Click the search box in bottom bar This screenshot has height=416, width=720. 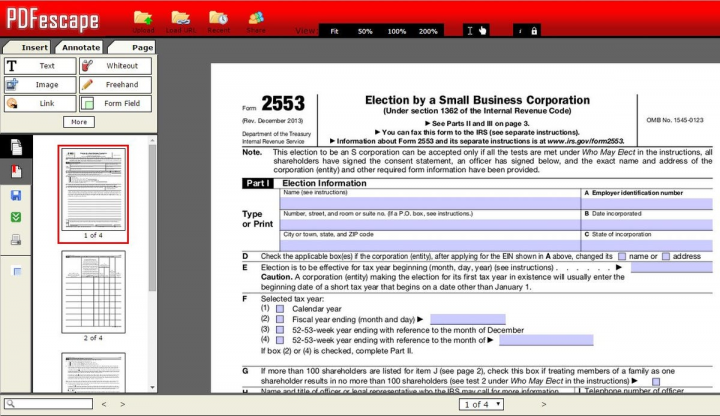pyautogui.click(x=49, y=404)
